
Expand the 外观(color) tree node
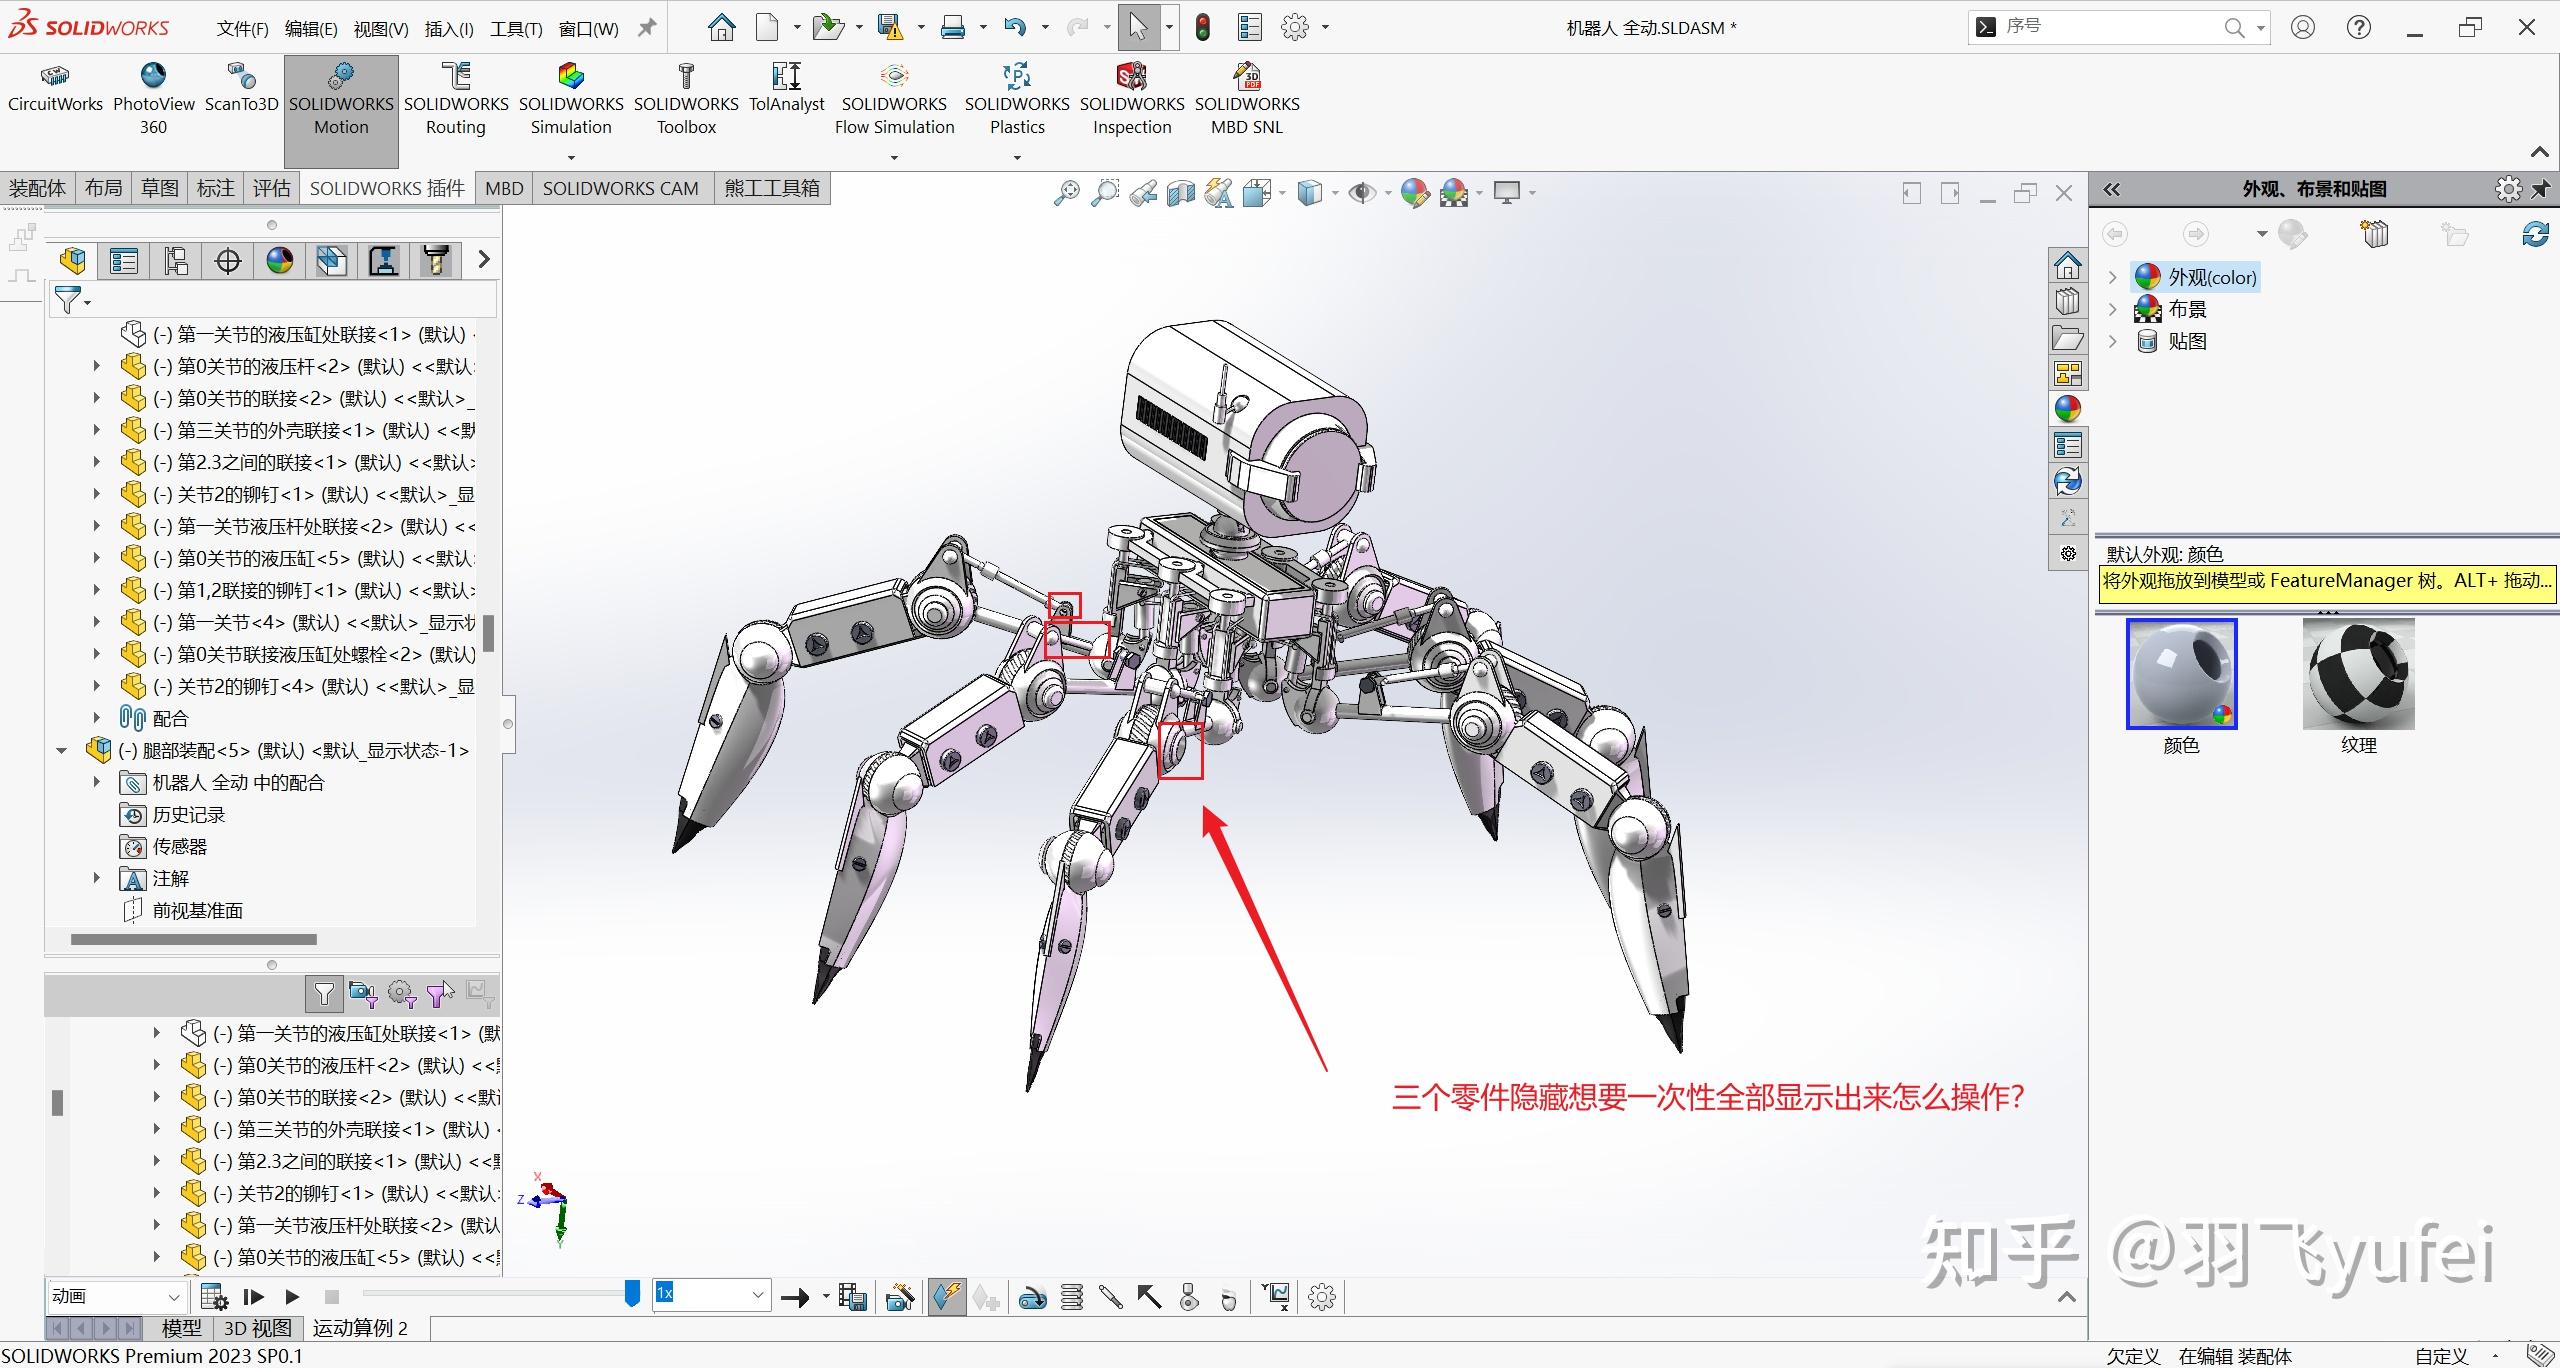click(2113, 277)
